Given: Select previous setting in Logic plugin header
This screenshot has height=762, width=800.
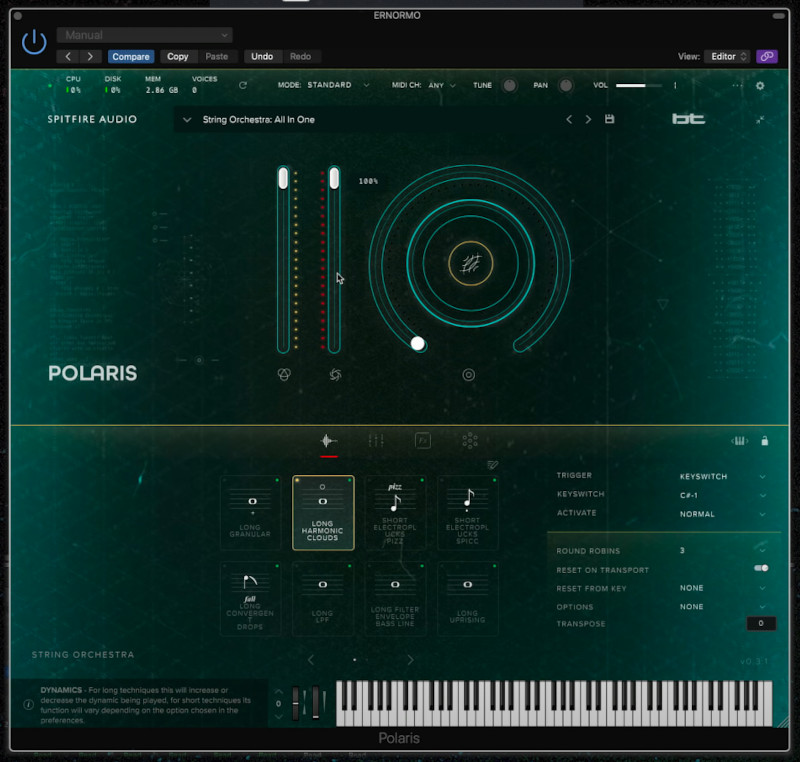Looking at the screenshot, I should pyautogui.click(x=68, y=57).
